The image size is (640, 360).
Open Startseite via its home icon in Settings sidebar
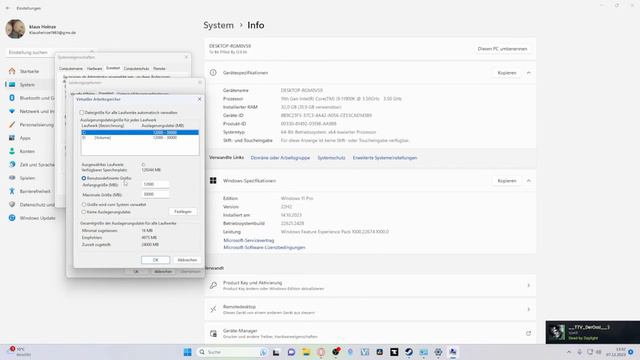click(x=12, y=71)
